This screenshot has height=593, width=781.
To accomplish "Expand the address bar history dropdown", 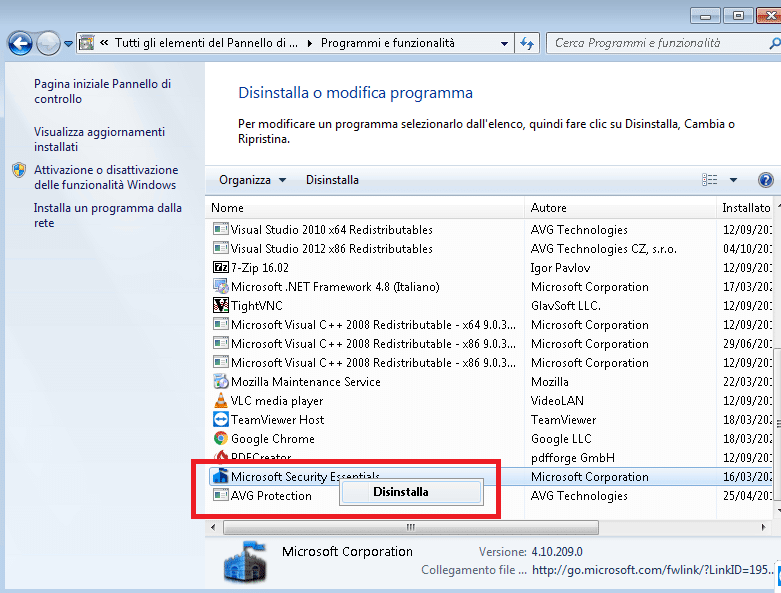I will click(x=505, y=44).
